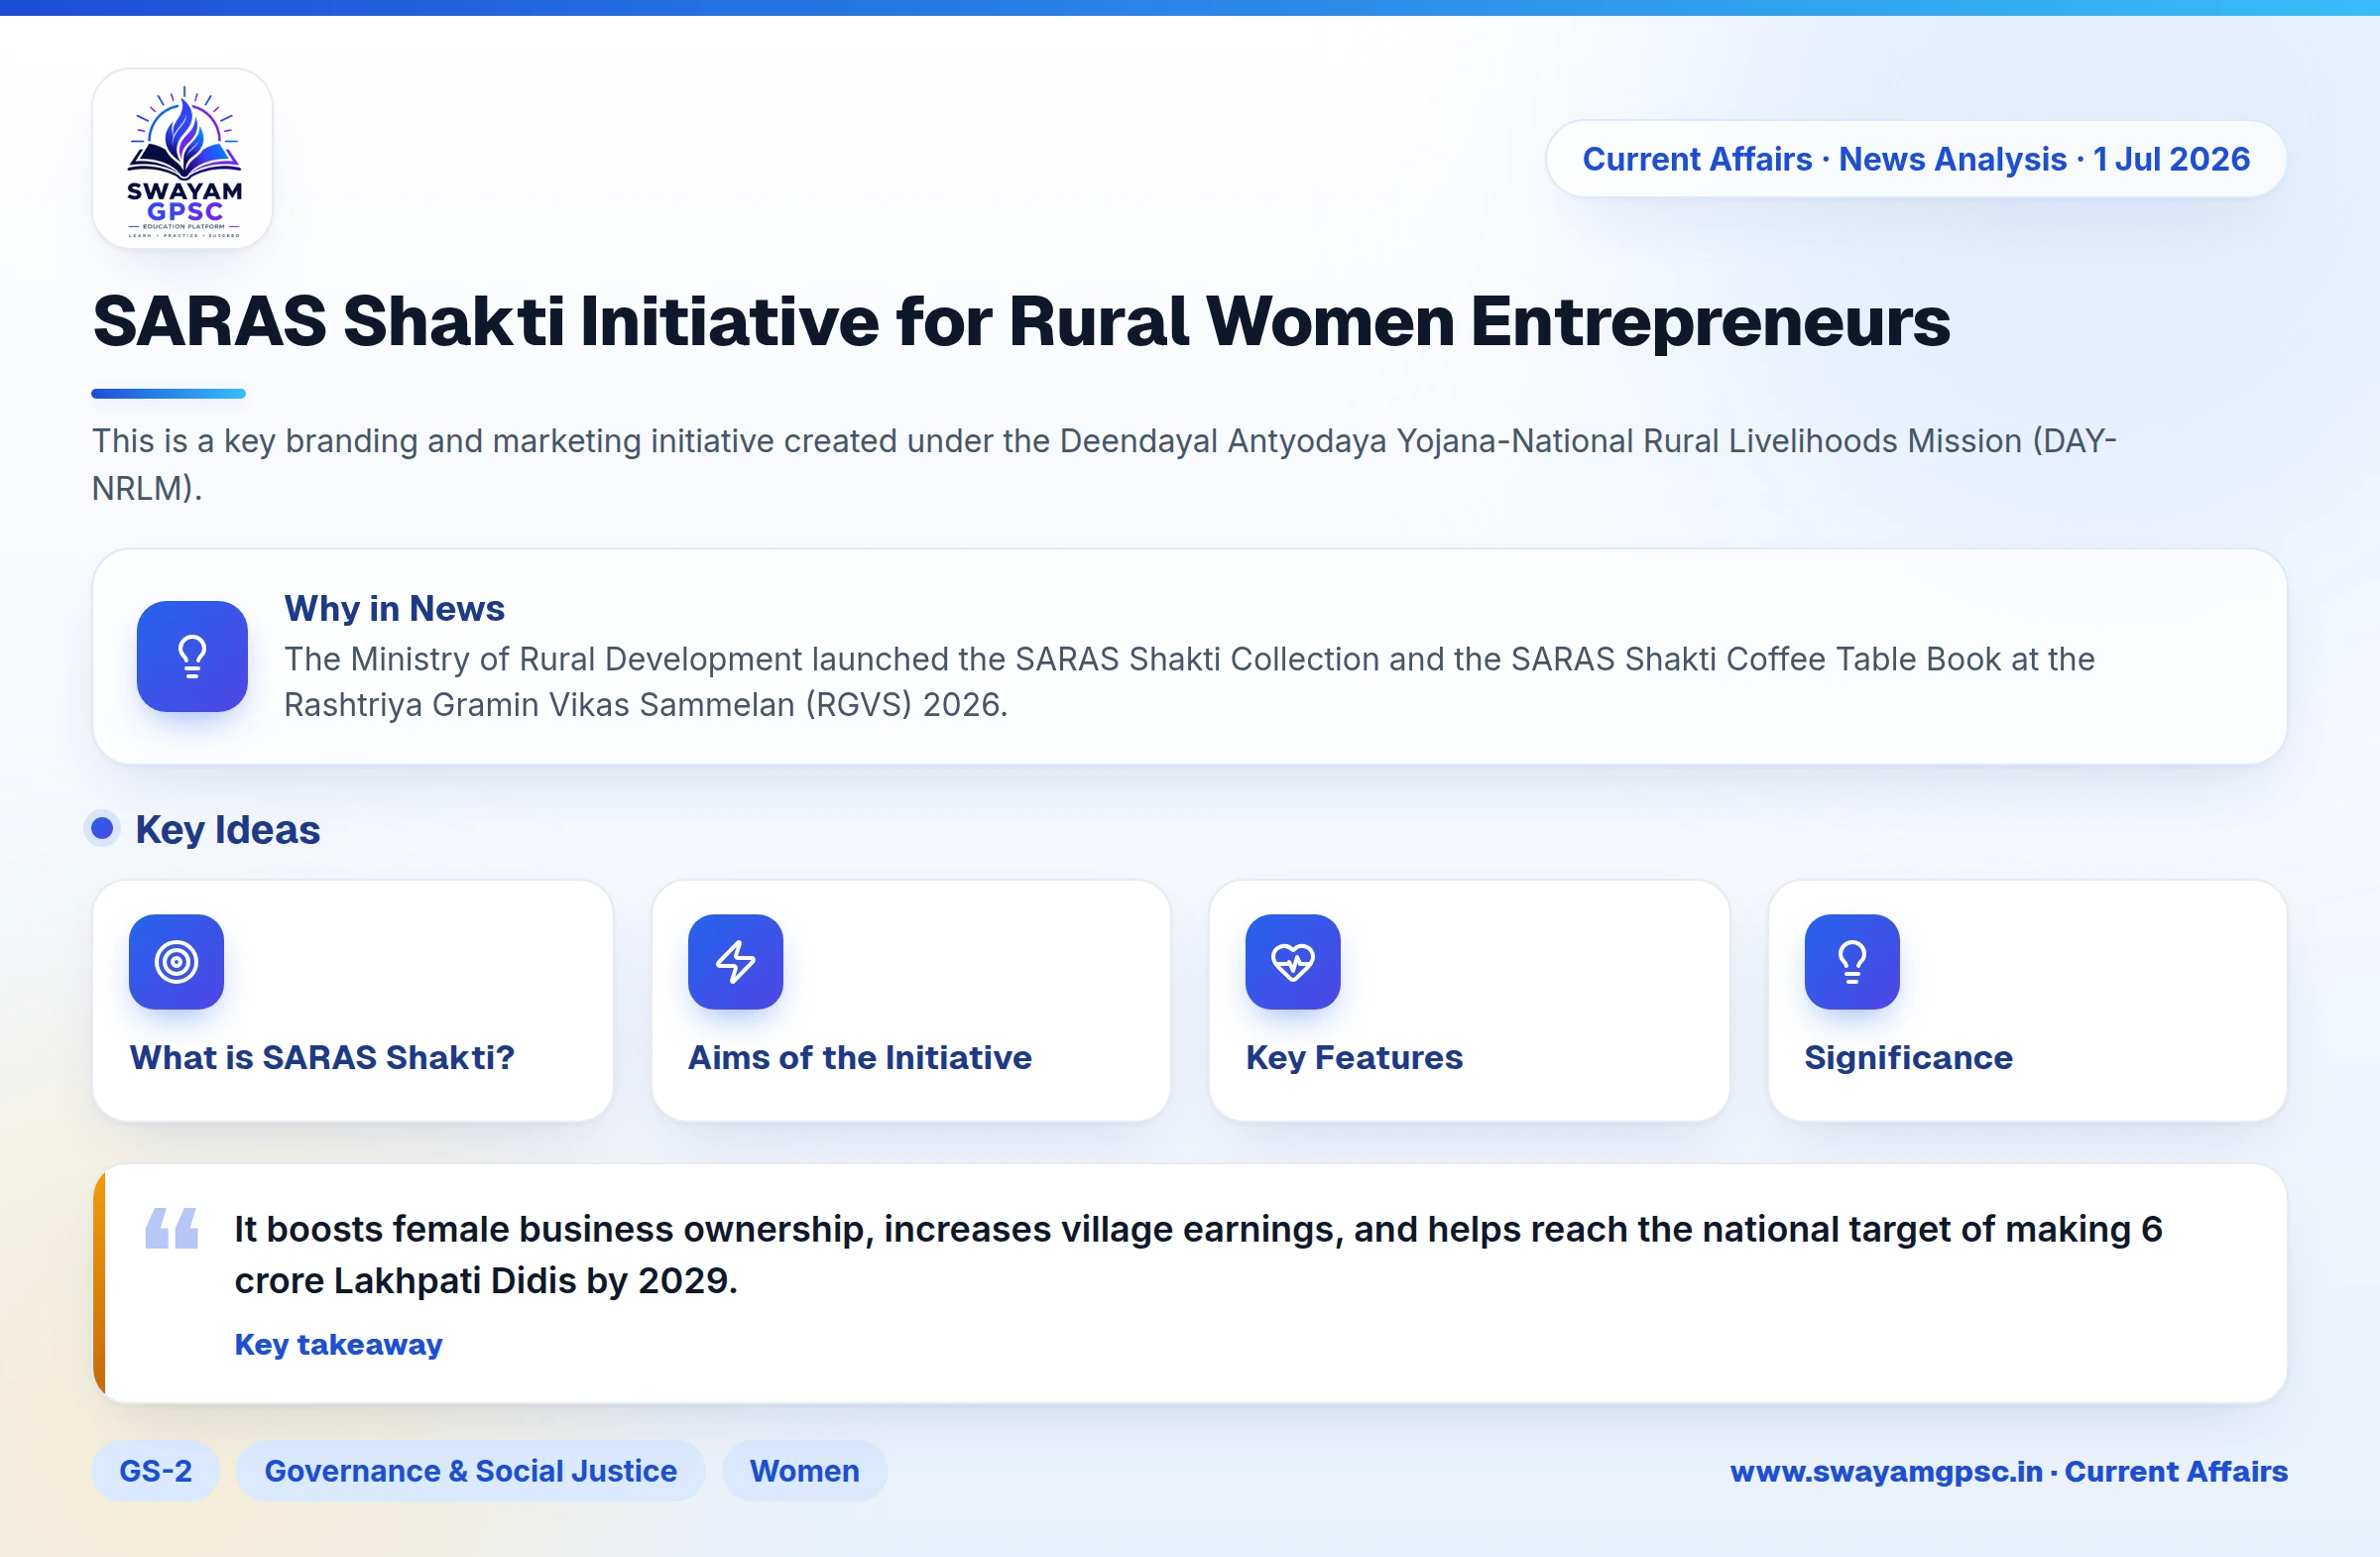Click the heart pulse icon for Key Features
The width and height of the screenshot is (2380, 1557).
tap(1292, 961)
